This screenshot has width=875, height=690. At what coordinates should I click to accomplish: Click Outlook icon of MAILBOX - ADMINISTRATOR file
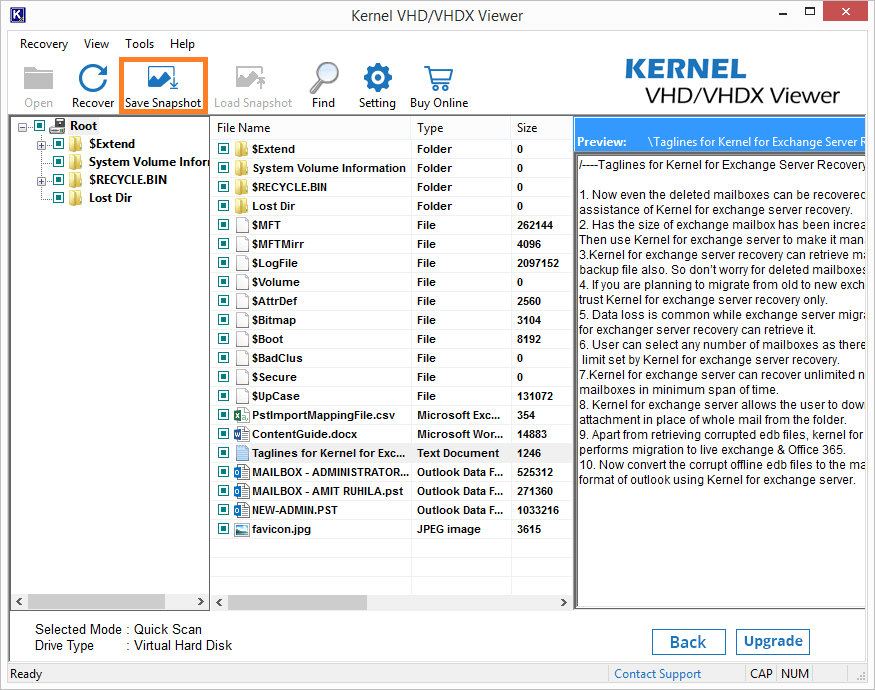[242, 472]
